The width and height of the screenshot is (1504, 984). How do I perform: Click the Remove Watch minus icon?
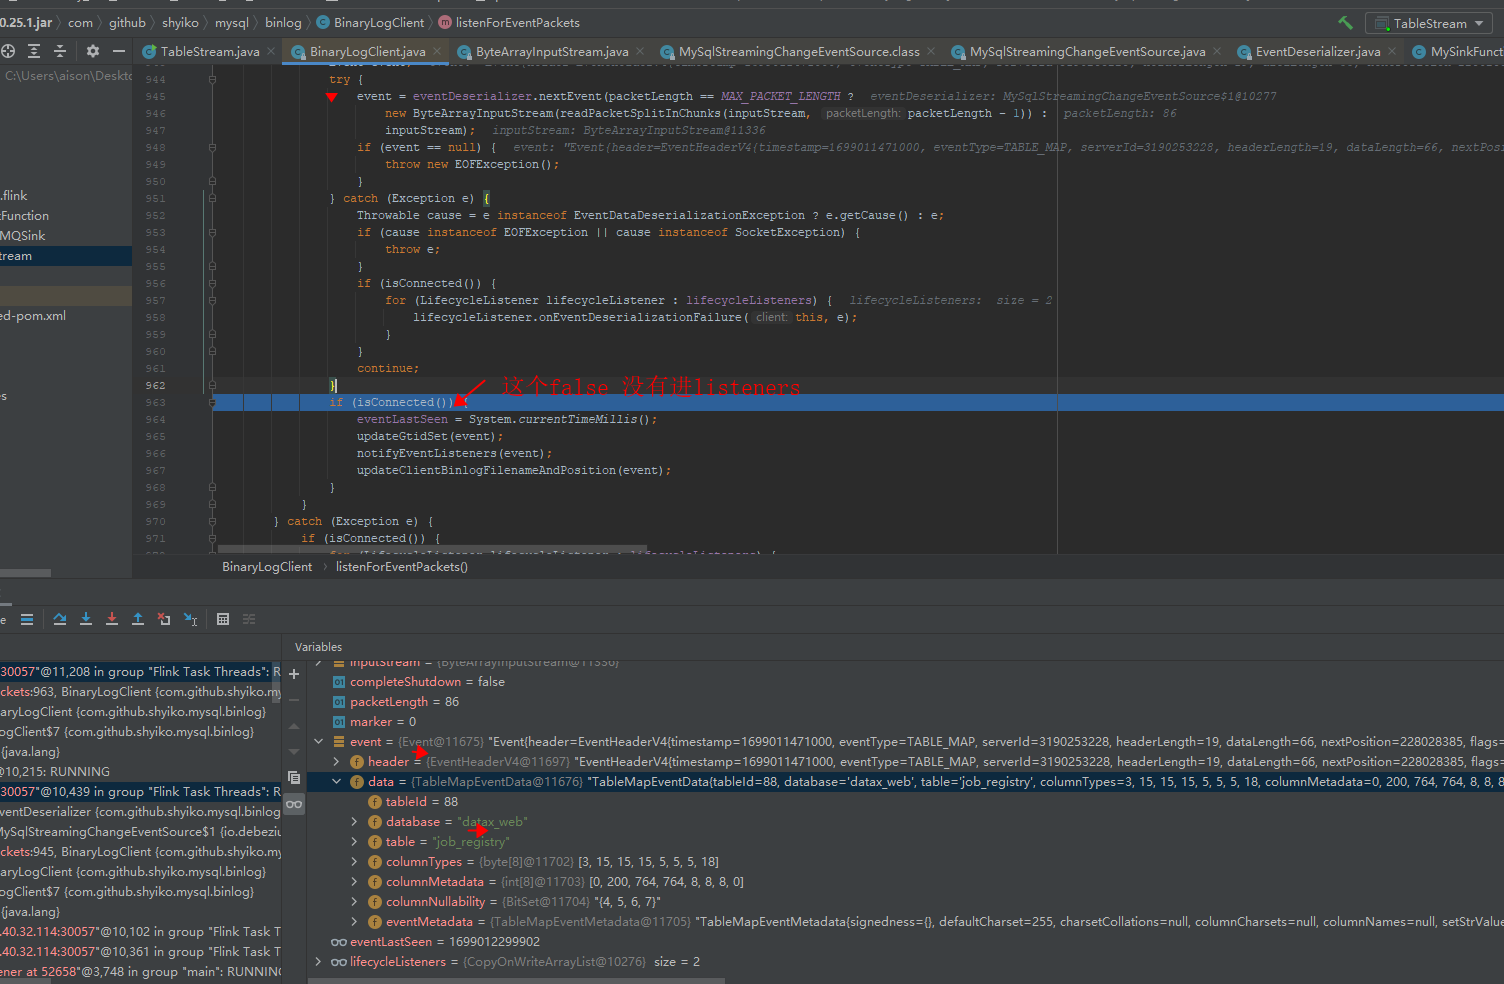[294, 700]
